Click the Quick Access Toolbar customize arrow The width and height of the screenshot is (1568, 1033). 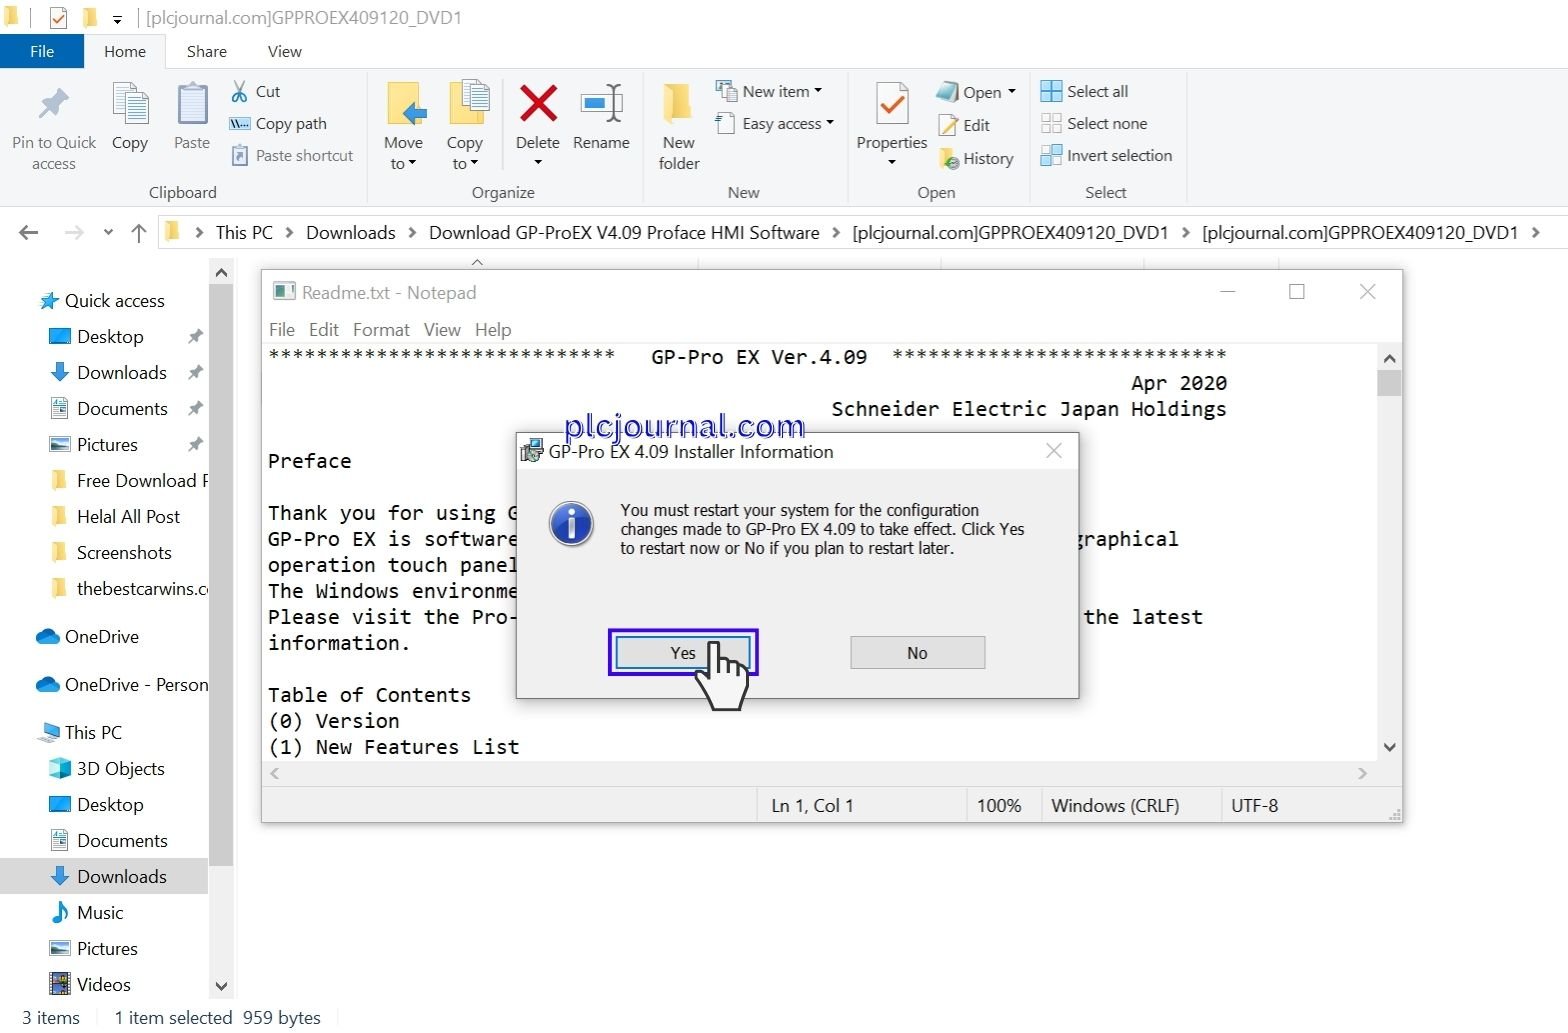click(117, 19)
